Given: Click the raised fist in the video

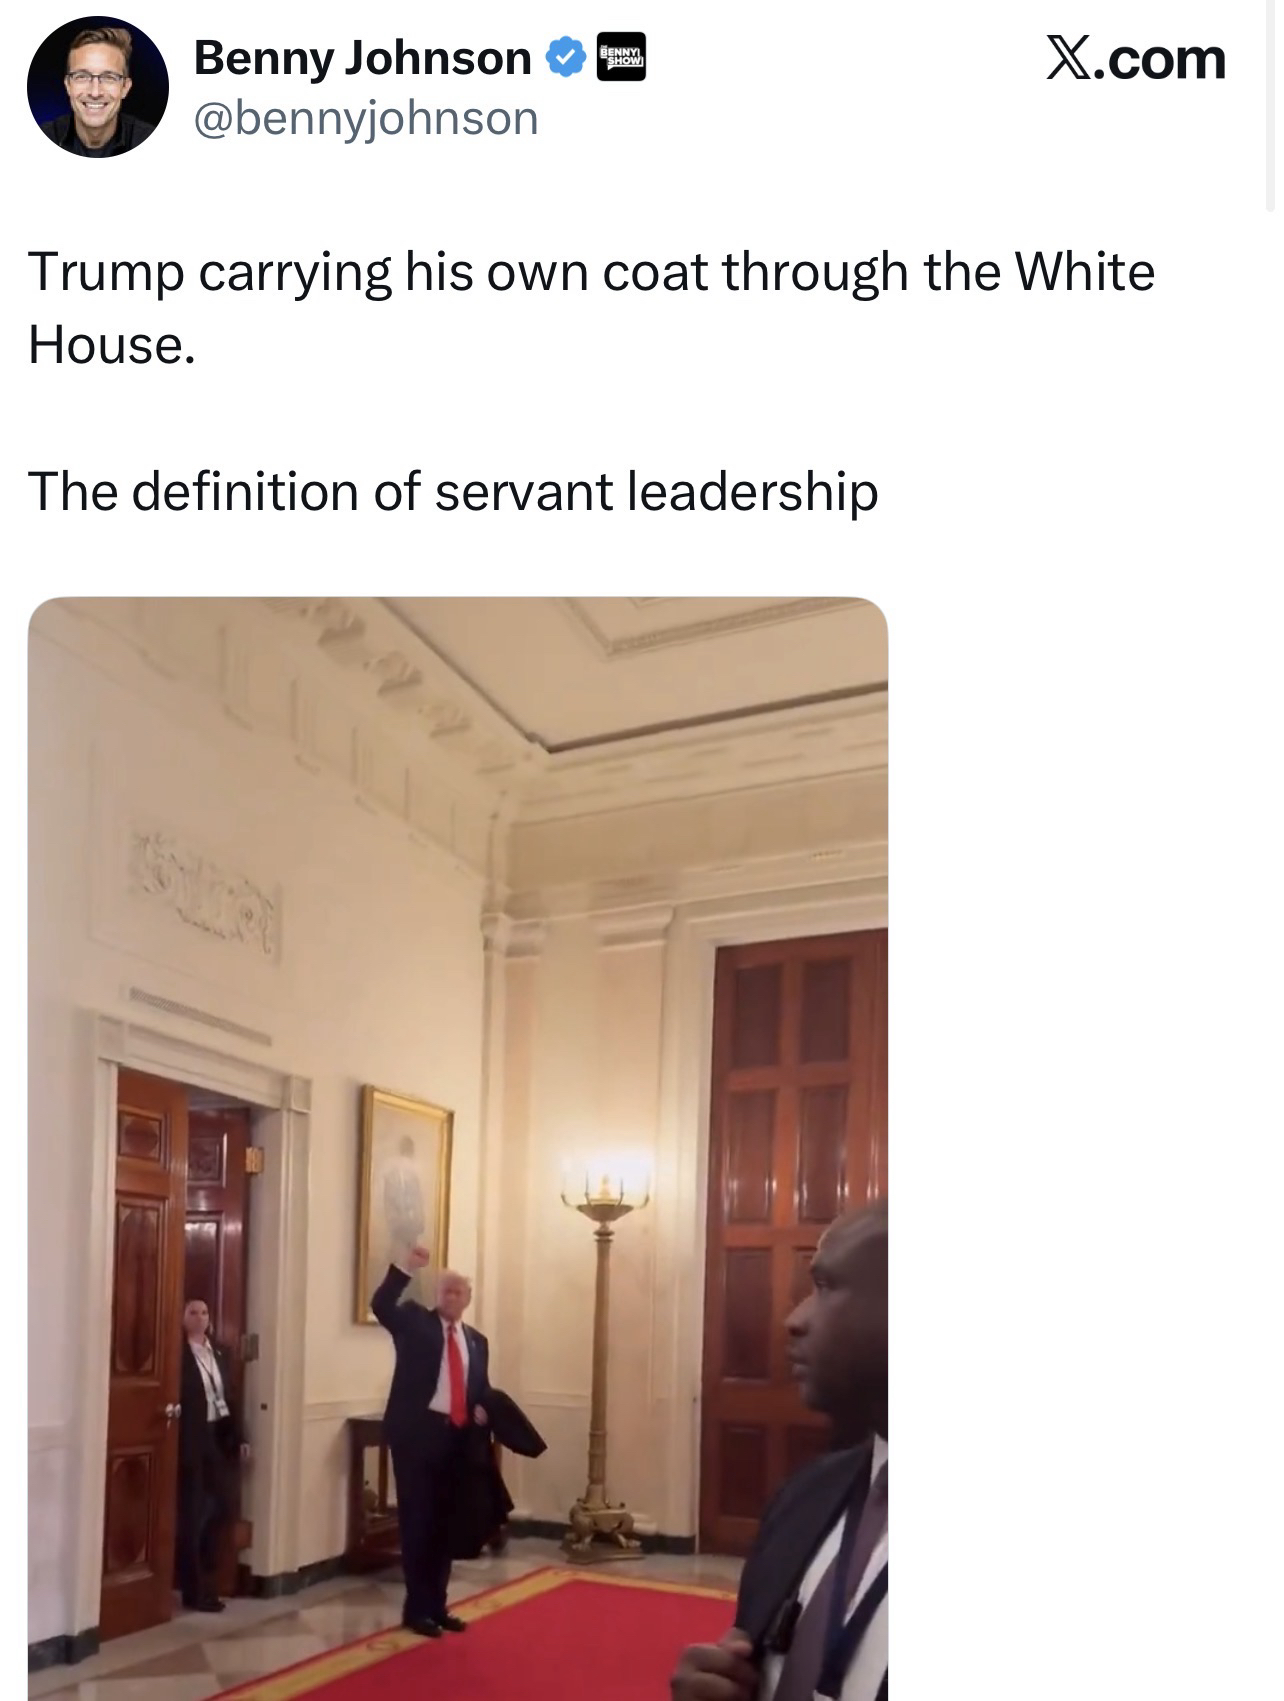Looking at the screenshot, I should pyautogui.click(x=416, y=1257).
